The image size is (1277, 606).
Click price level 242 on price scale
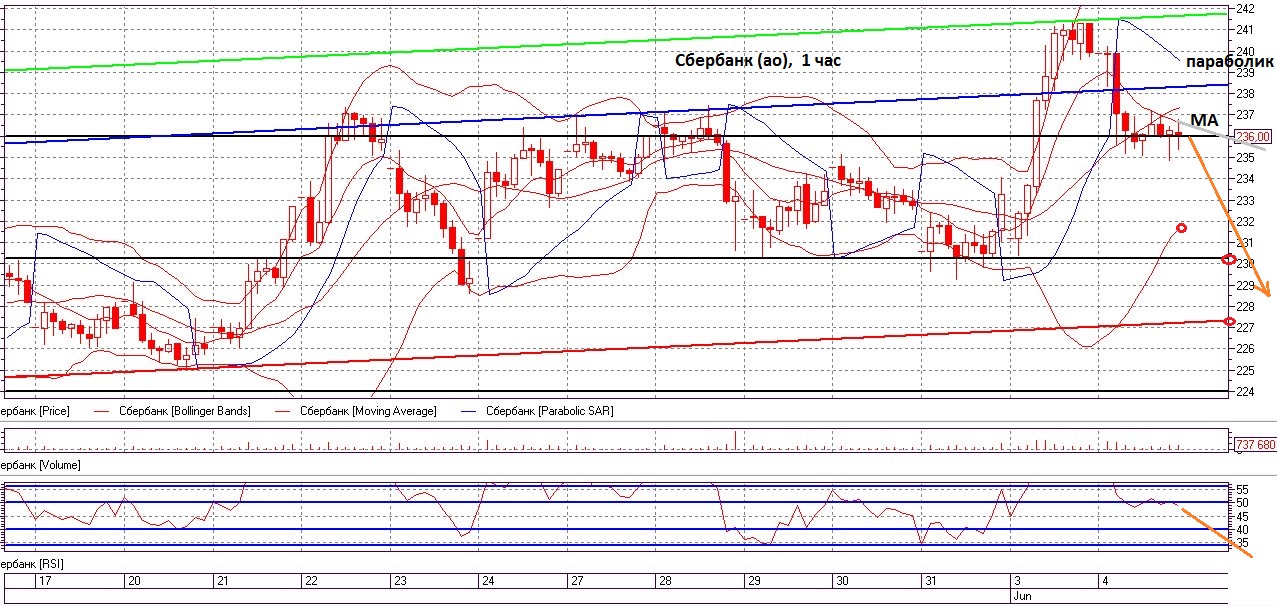[1246, 8]
